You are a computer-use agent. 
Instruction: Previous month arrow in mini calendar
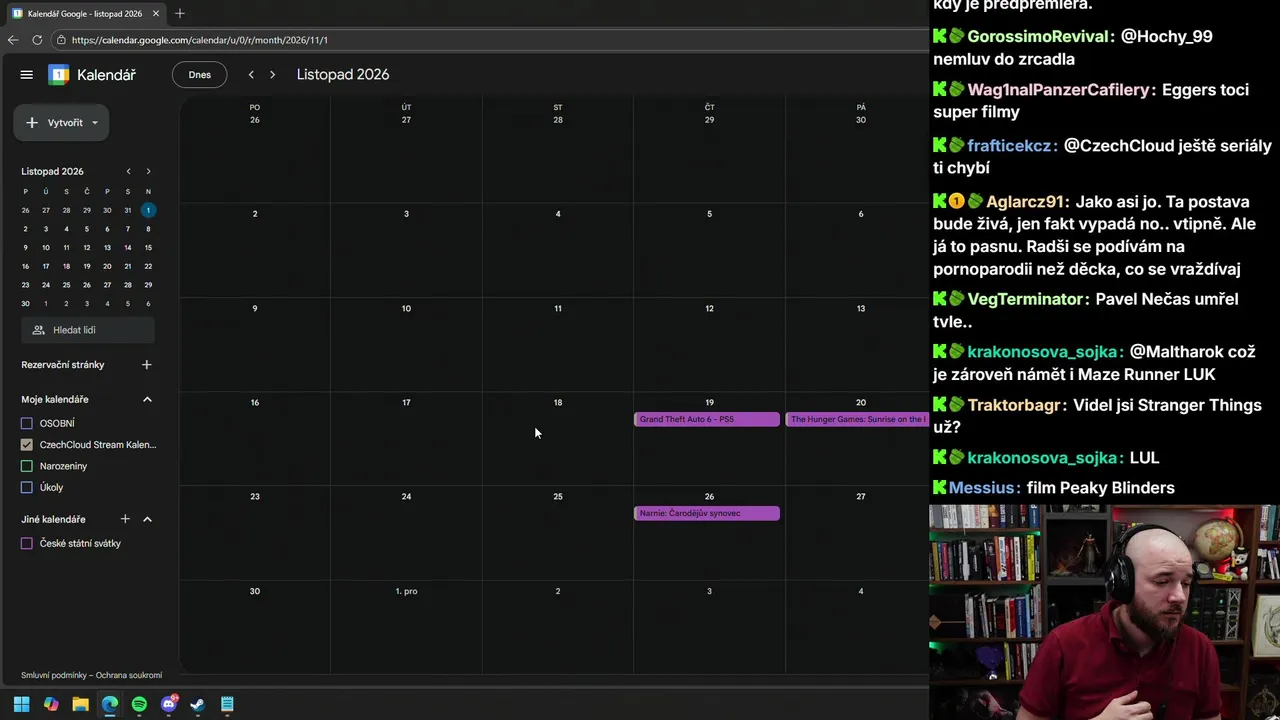[128, 171]
